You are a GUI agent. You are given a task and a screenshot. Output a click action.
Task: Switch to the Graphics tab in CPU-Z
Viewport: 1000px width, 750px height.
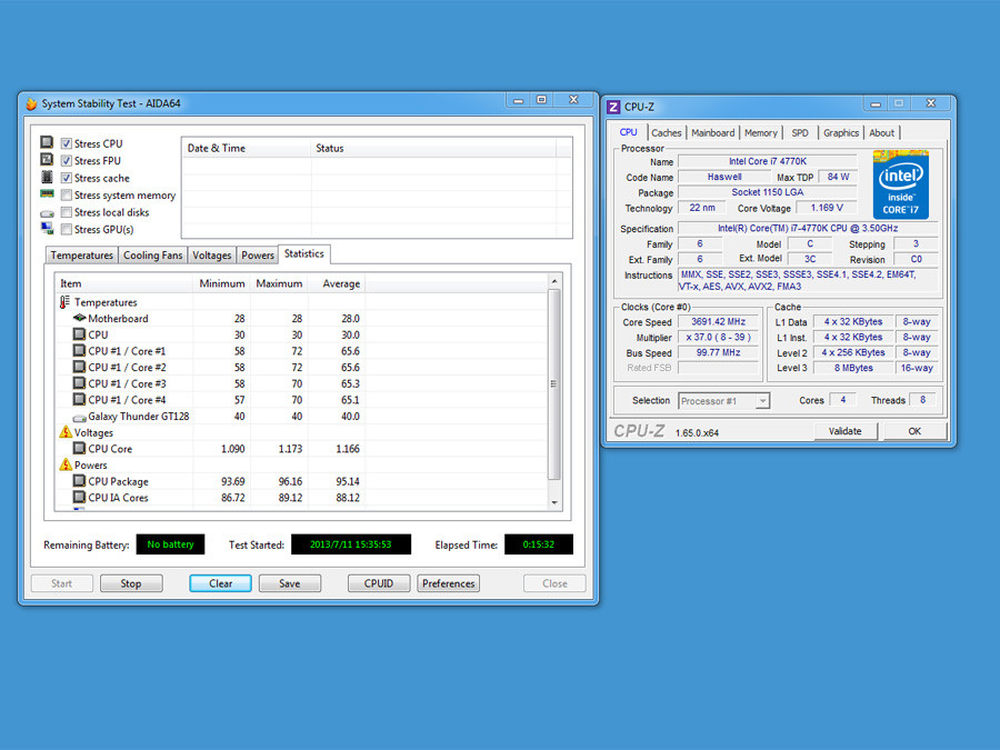point(841,133)
